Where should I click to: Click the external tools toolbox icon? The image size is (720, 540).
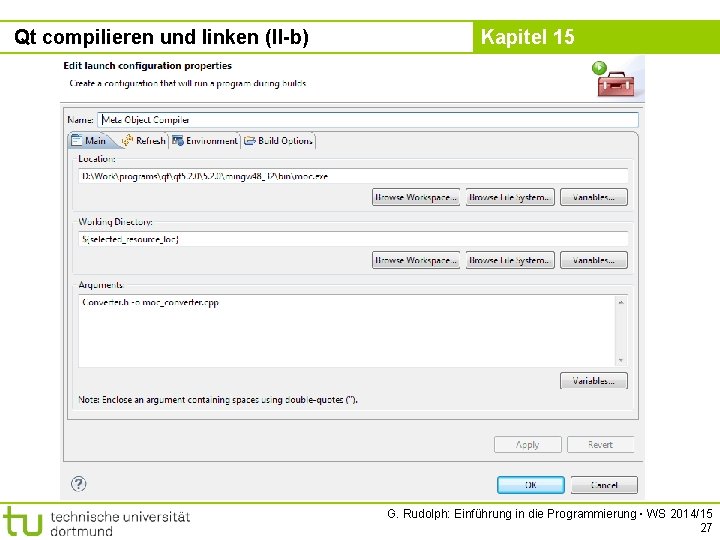click(614, 80)
